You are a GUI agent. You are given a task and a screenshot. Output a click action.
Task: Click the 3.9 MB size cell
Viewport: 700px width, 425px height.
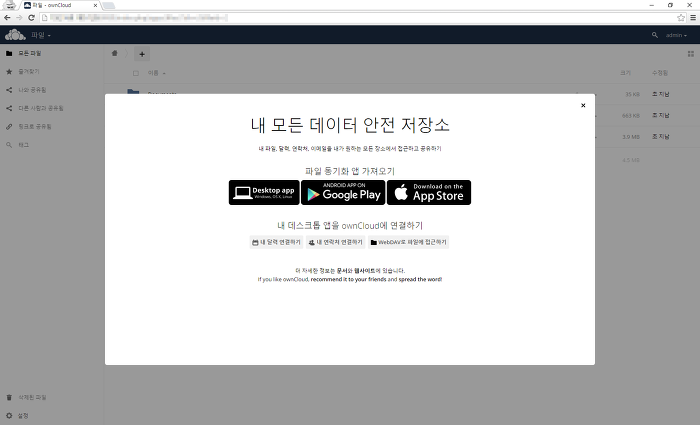coord(631,137)
